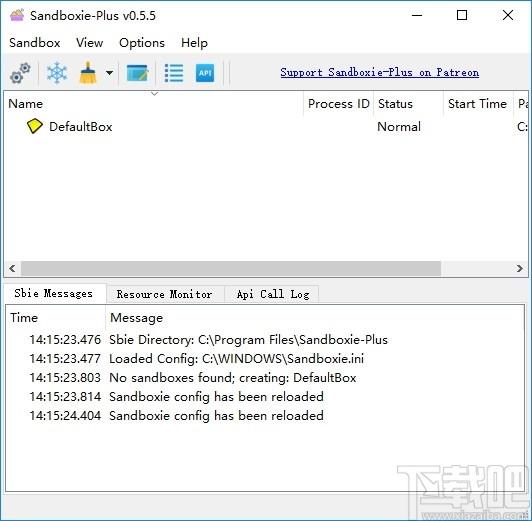This screenshot has width=532, height=521.
Task: Click the Normal status cell of DefaultBox
Action: coord(399,127)
